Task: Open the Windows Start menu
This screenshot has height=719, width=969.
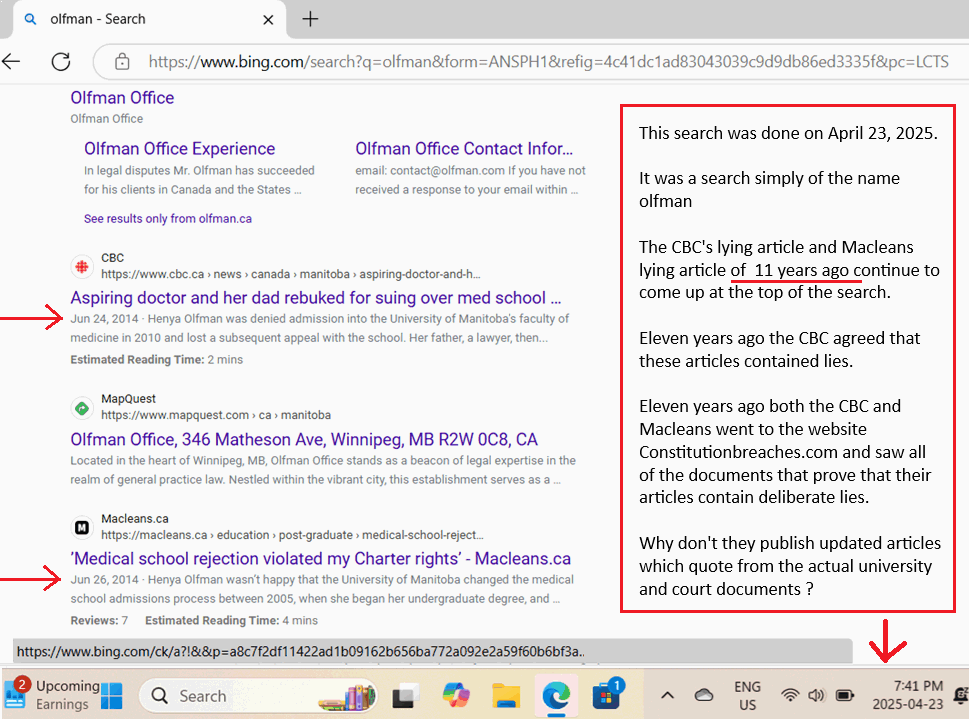Action: pyautogui.click(x=112, y=696)
